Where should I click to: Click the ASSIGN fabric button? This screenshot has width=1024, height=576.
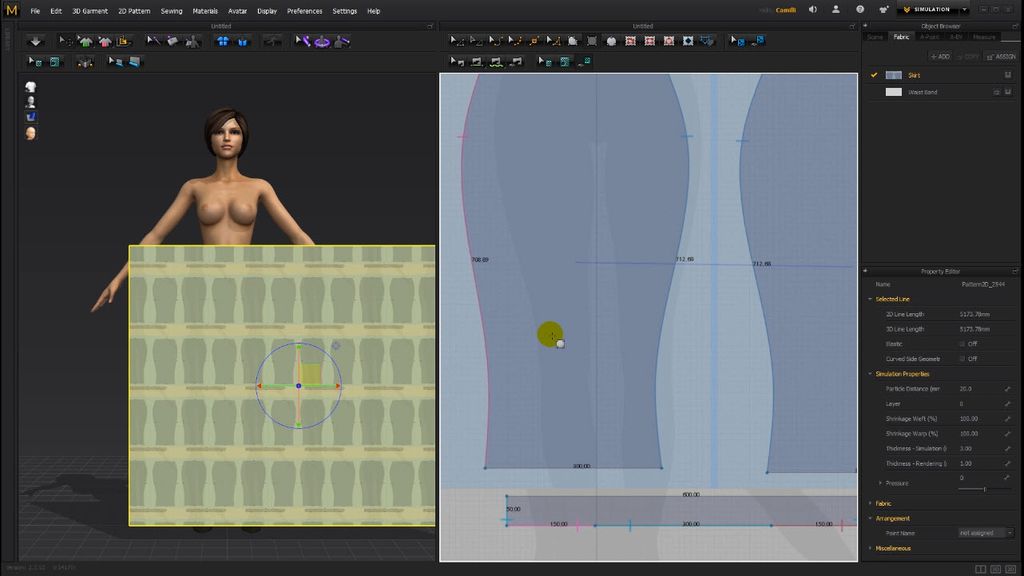1001,57
